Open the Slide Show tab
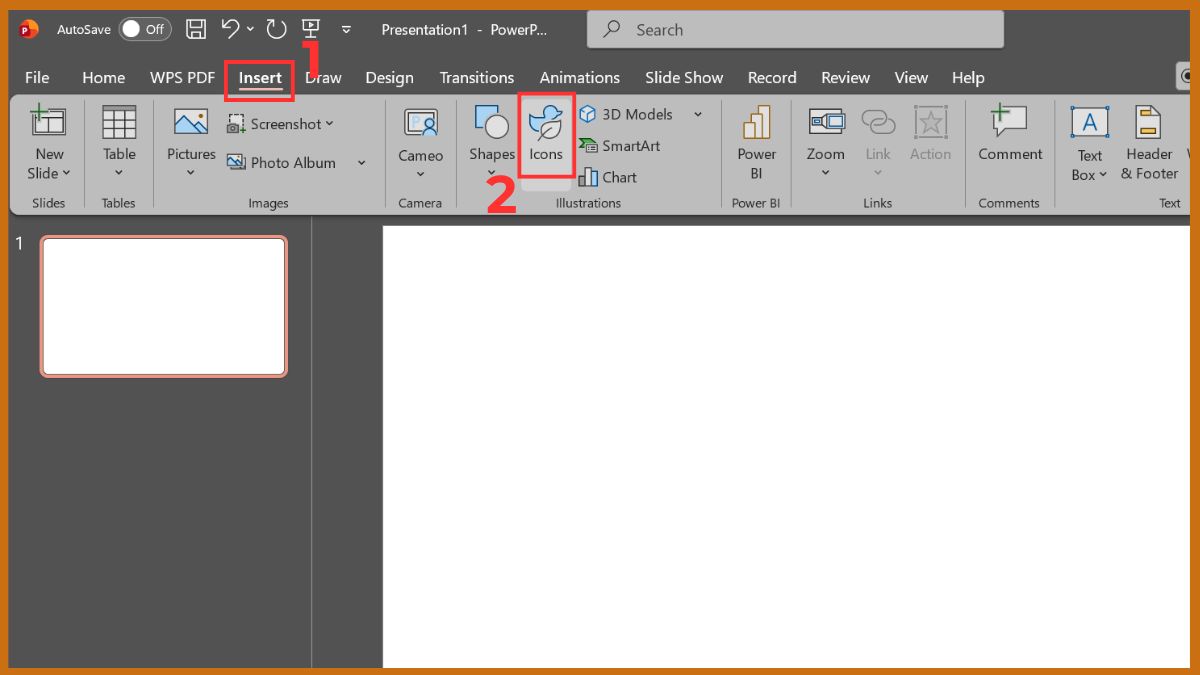The width and height of the screenshot is (1200, 675). click(683, 77)
